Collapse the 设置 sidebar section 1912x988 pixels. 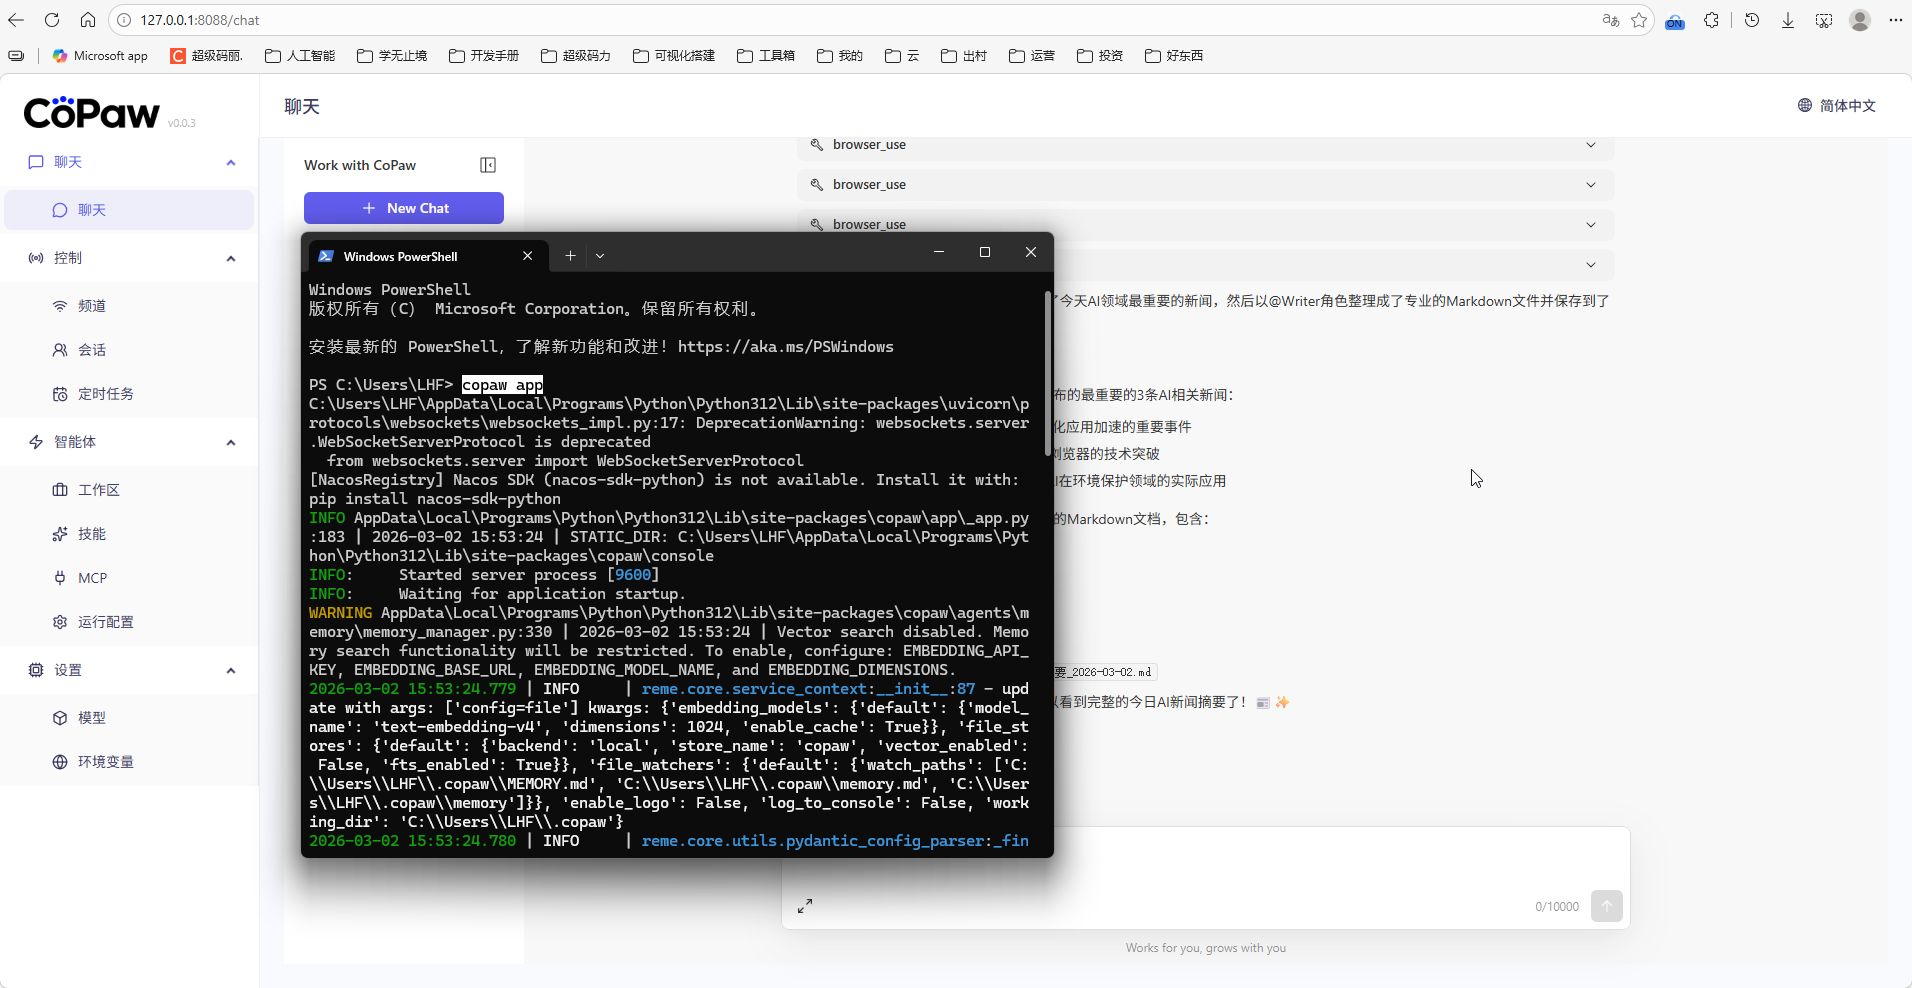(231, 670)
